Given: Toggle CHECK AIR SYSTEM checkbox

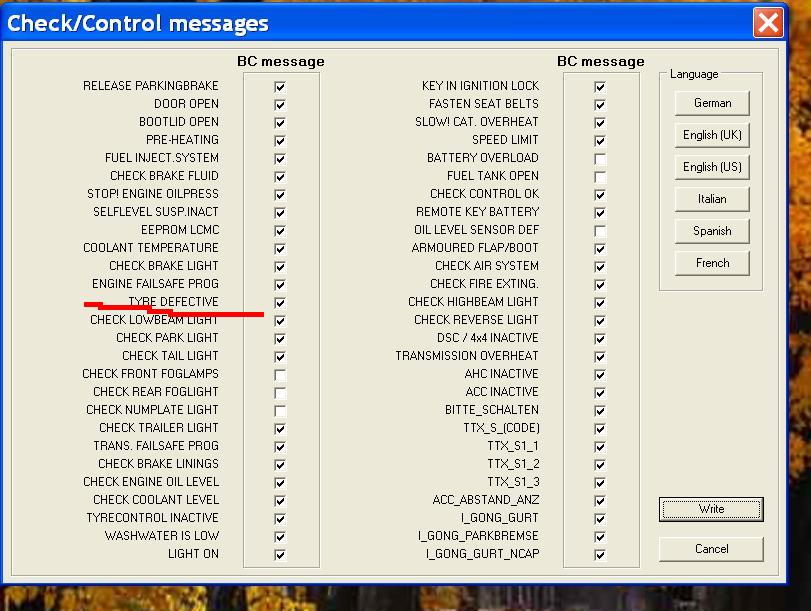Looking at the screenshot, I should [x=600, y=266].
